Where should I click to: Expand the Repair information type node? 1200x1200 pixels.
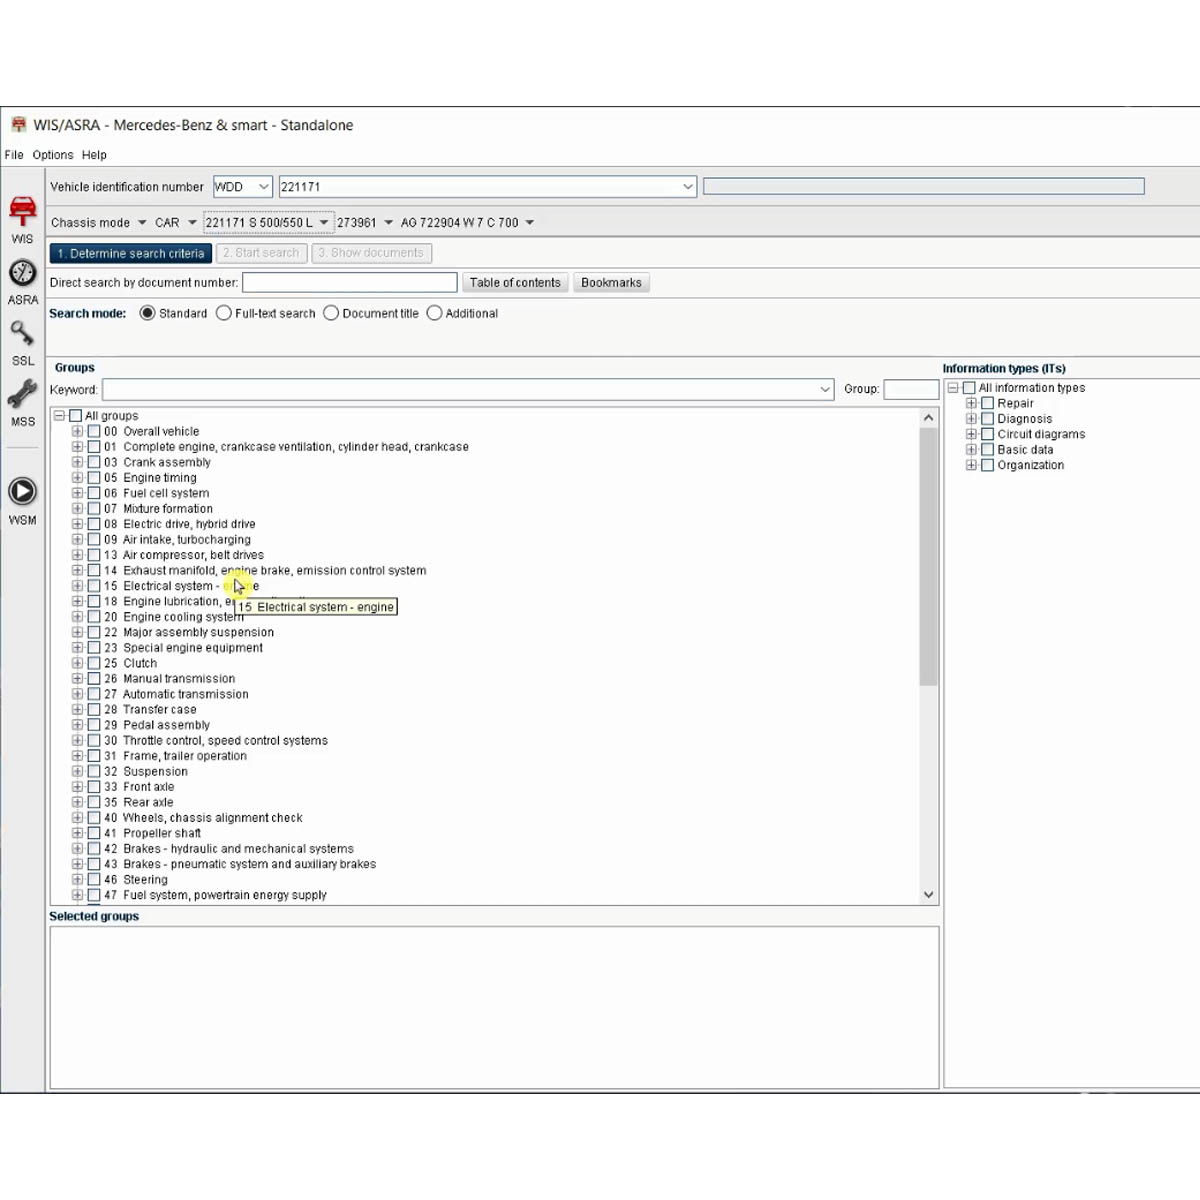pyautogui.click(x=970, y=403)
